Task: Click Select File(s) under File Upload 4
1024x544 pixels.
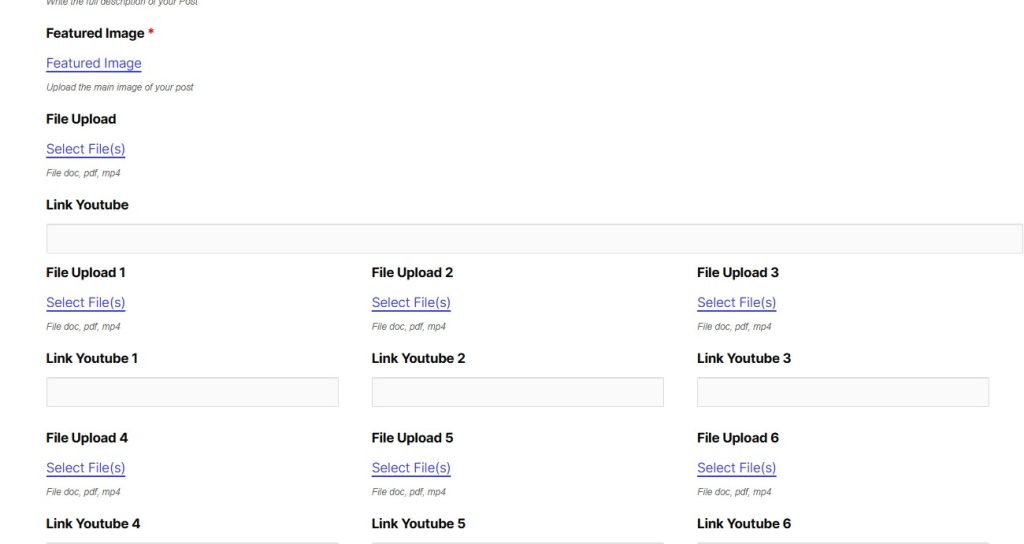Action: 86,468
